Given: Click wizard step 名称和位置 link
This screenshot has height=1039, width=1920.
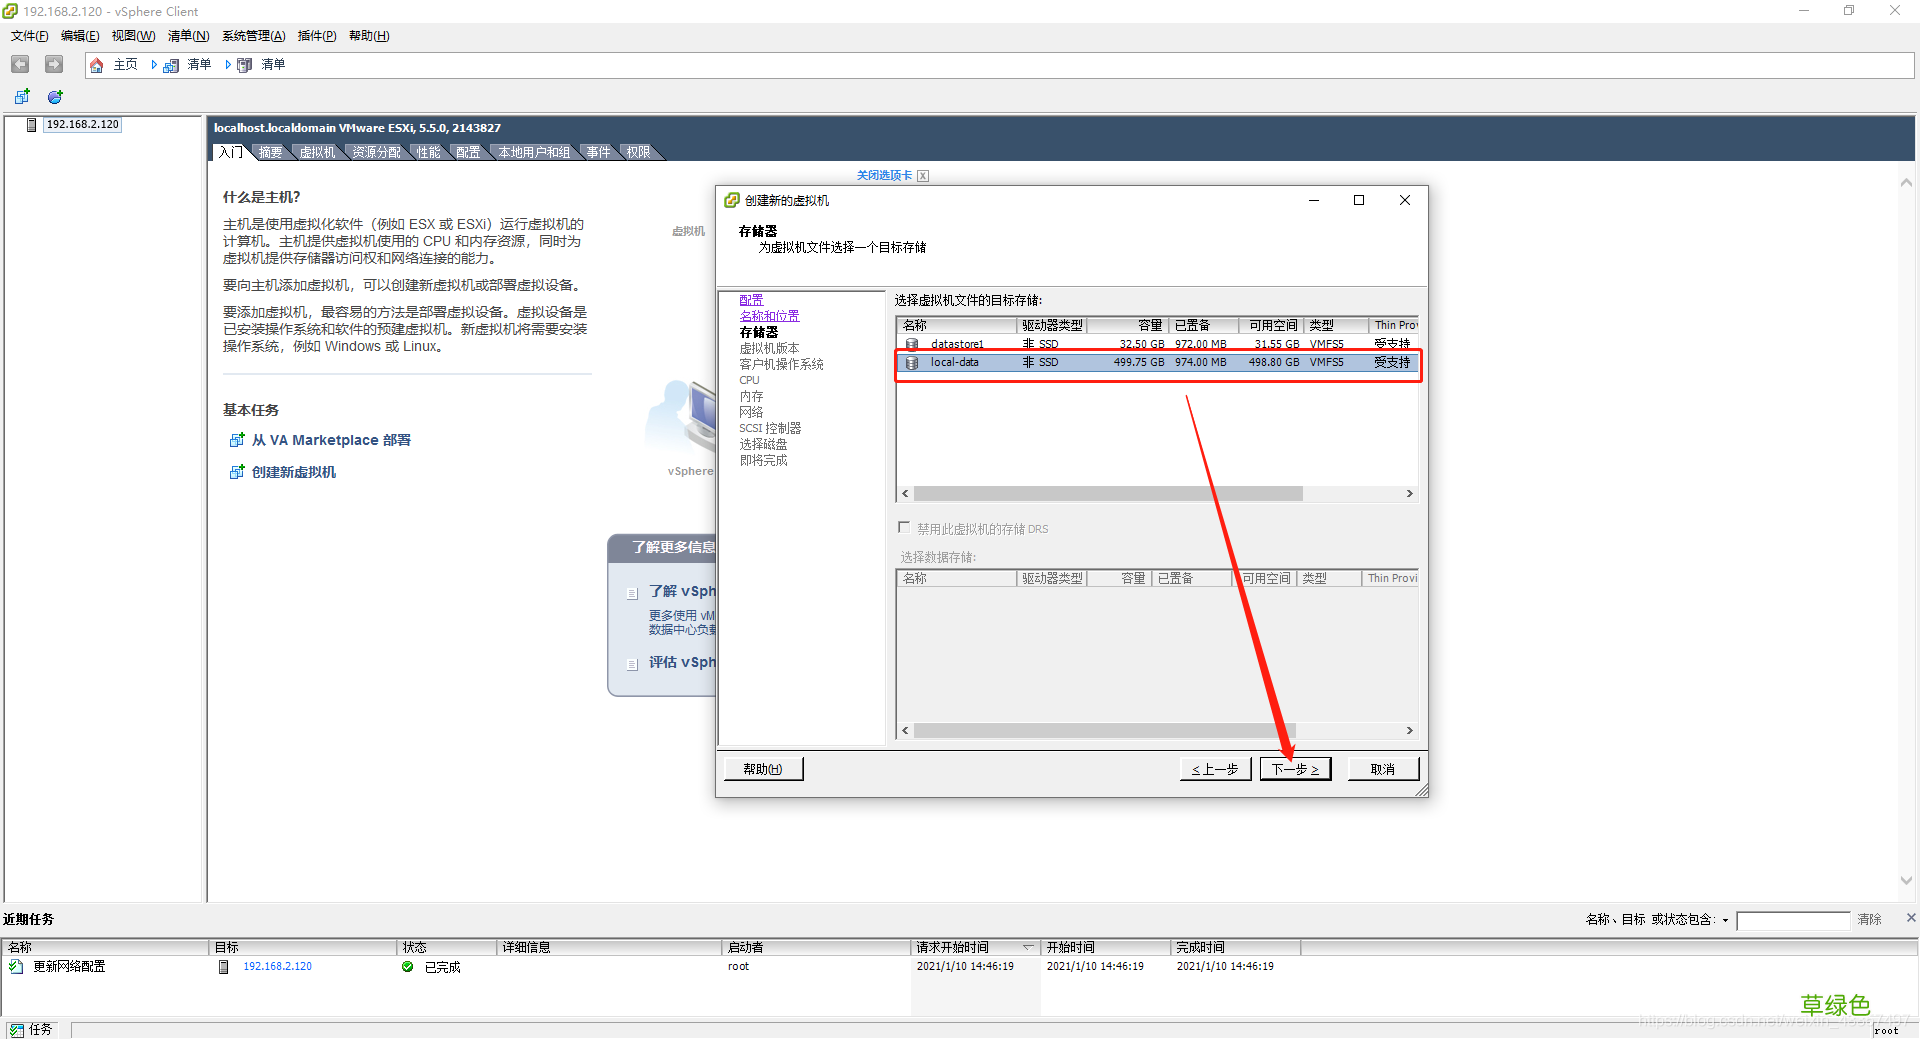Looking at the screenshot, I should click(x=769, y=316).
